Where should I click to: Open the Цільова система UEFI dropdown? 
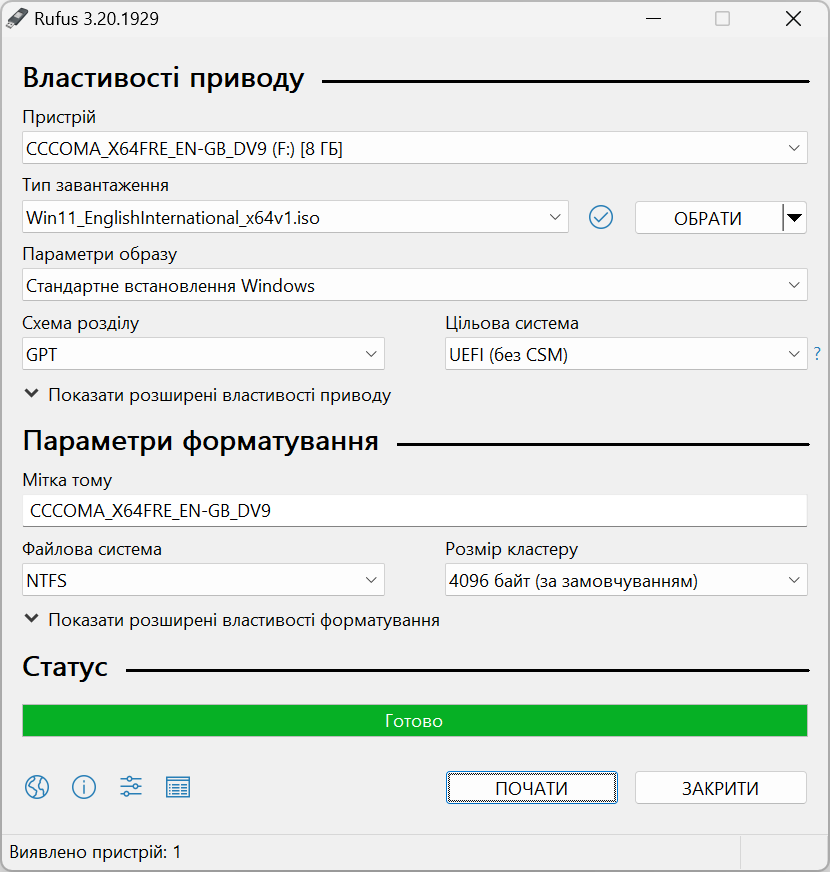626,354
